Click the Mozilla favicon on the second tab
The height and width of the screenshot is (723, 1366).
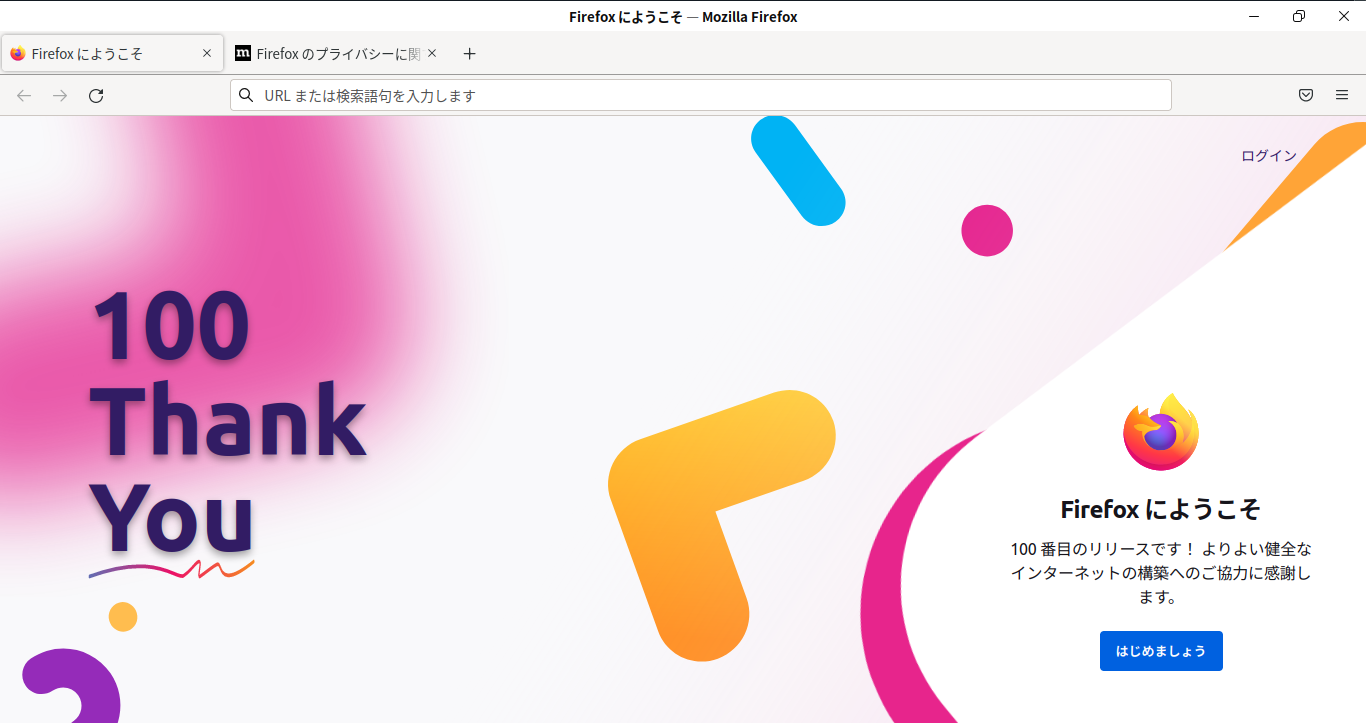point(243,54)
